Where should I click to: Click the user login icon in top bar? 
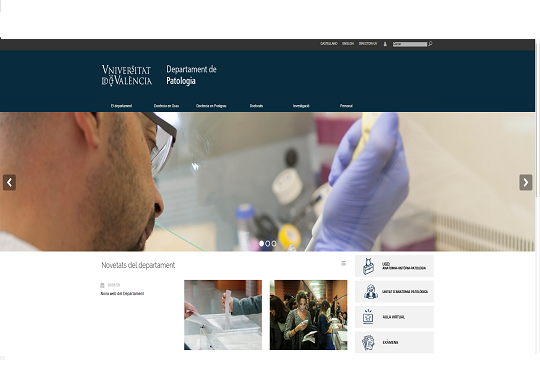click(x=385, y=44)
